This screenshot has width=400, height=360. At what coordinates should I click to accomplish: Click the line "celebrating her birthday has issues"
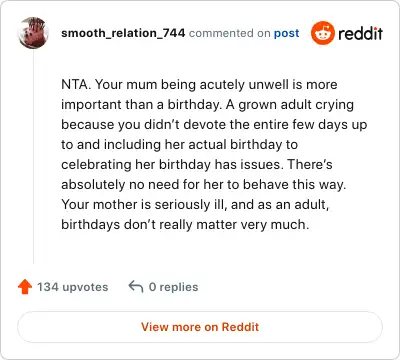197,164
